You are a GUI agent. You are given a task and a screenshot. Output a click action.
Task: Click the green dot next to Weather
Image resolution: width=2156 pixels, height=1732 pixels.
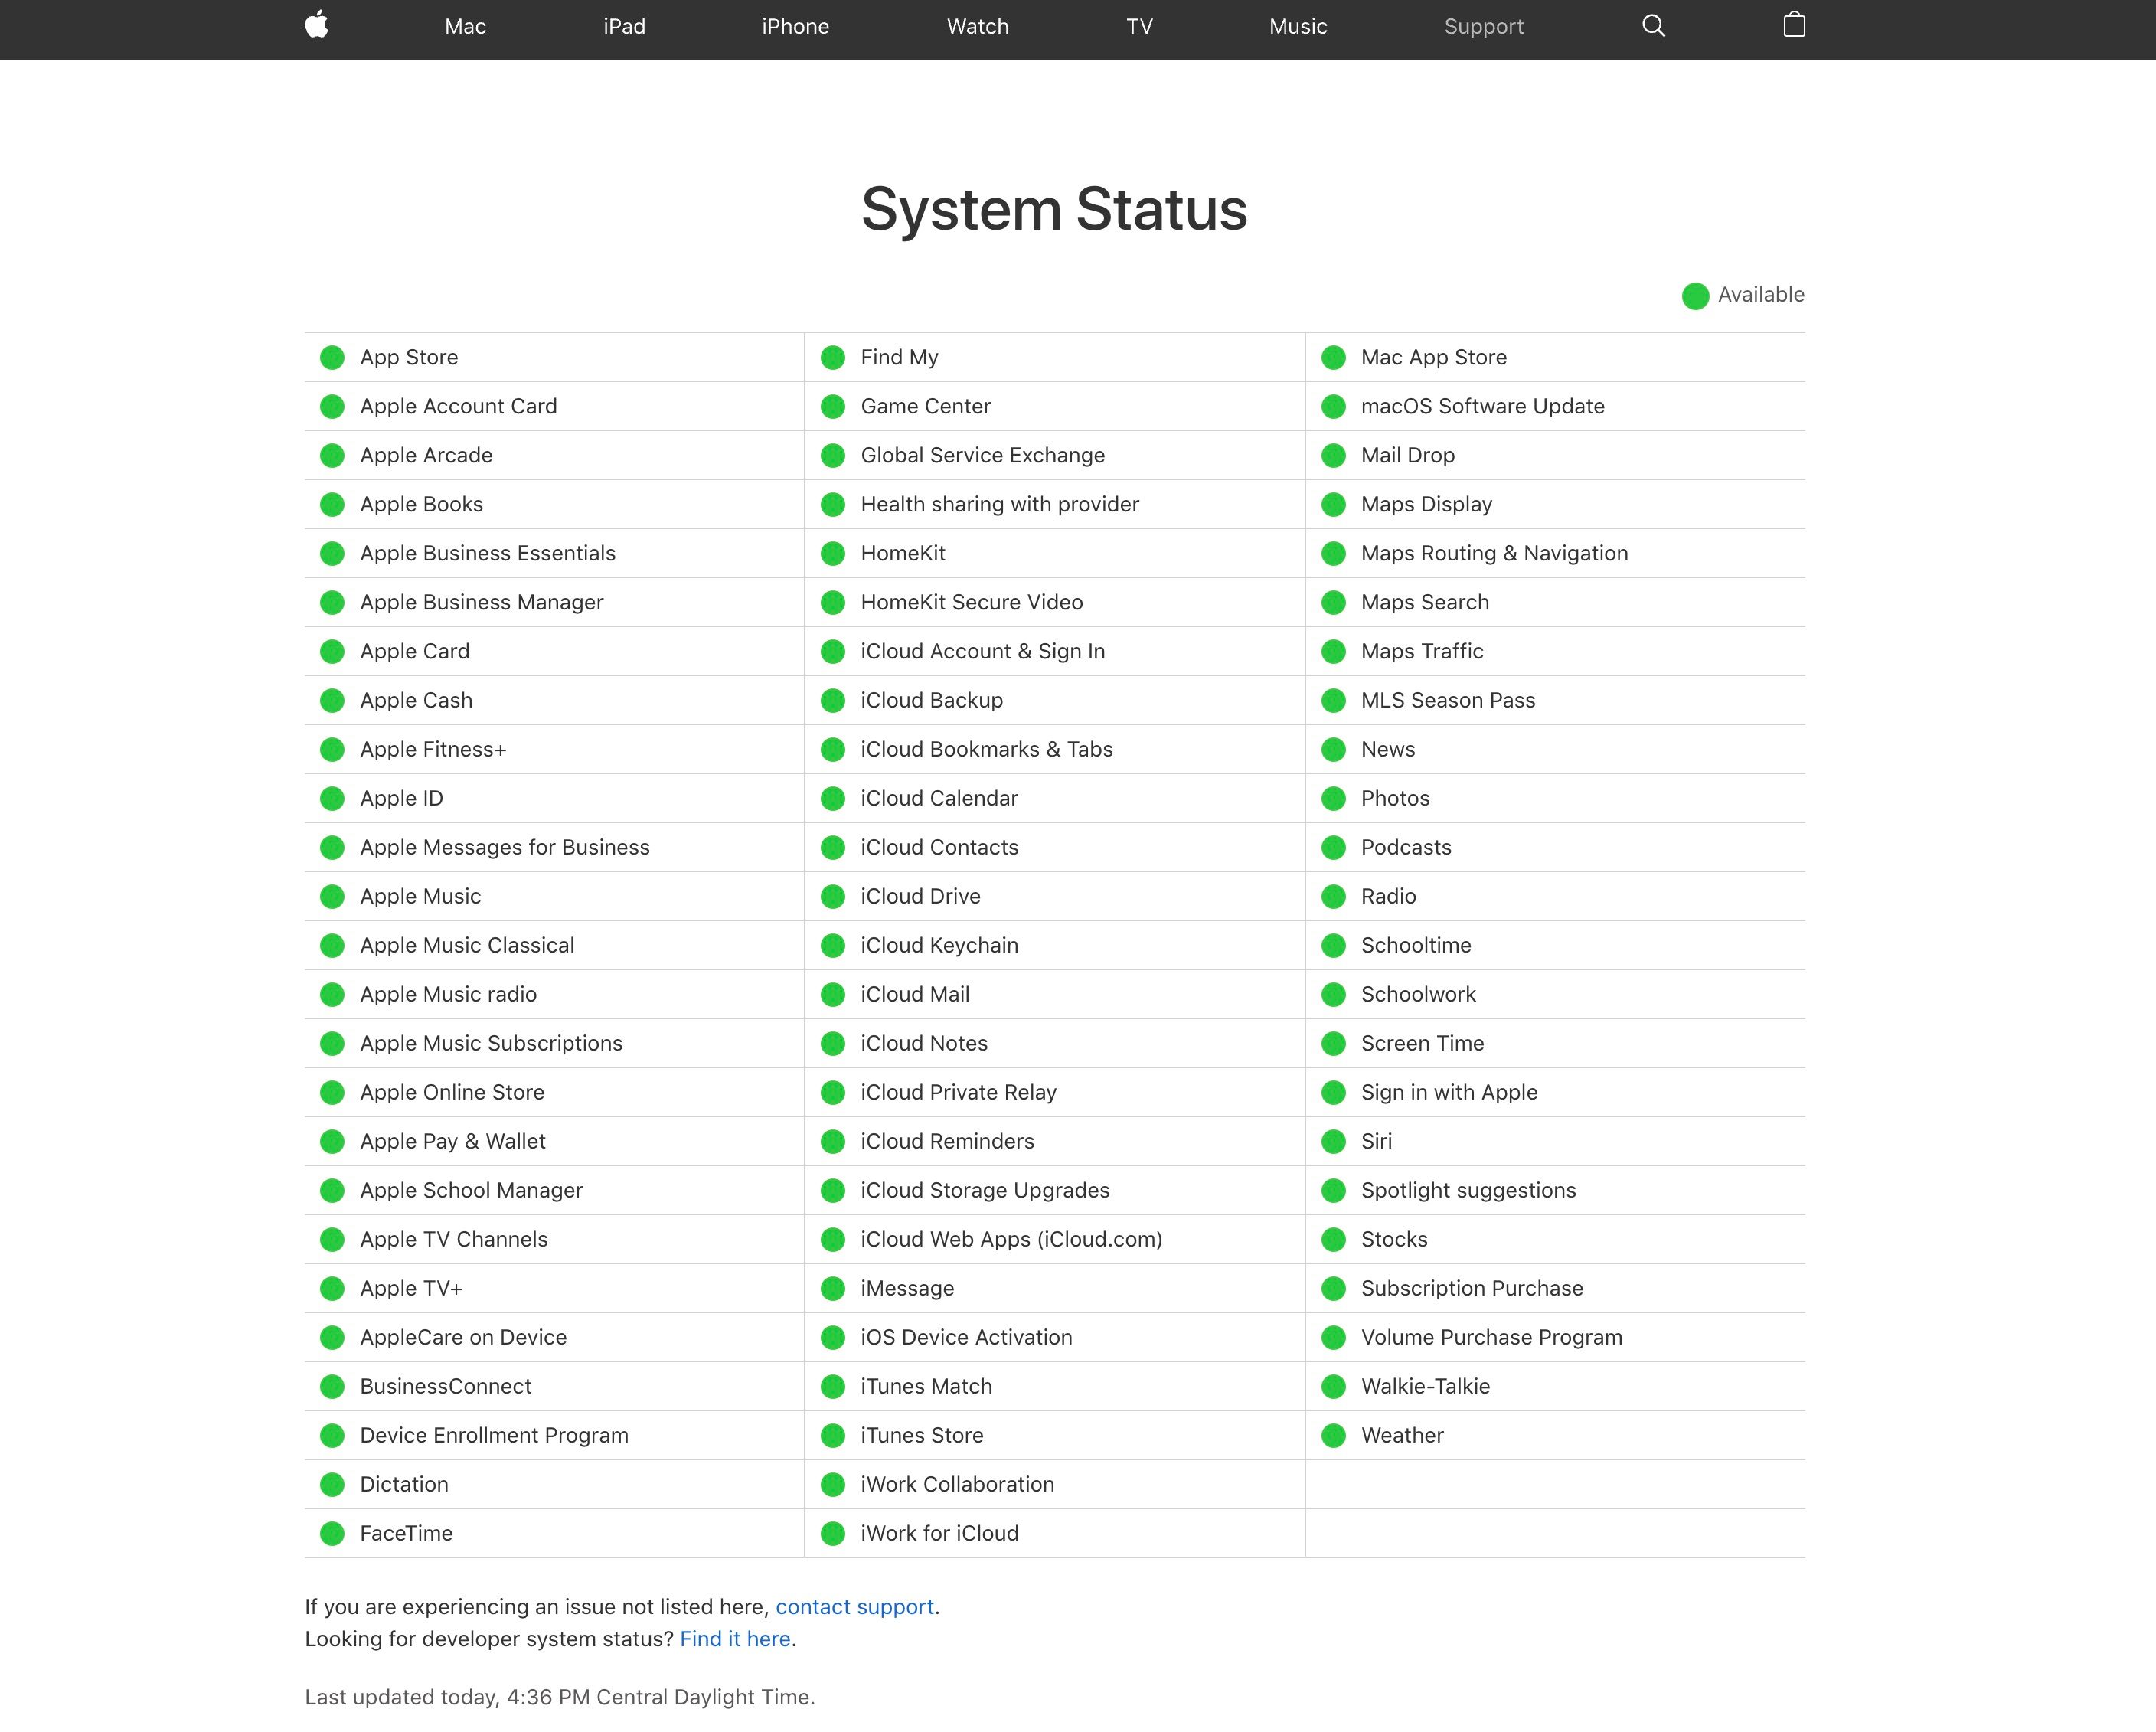point(1333,1435)
